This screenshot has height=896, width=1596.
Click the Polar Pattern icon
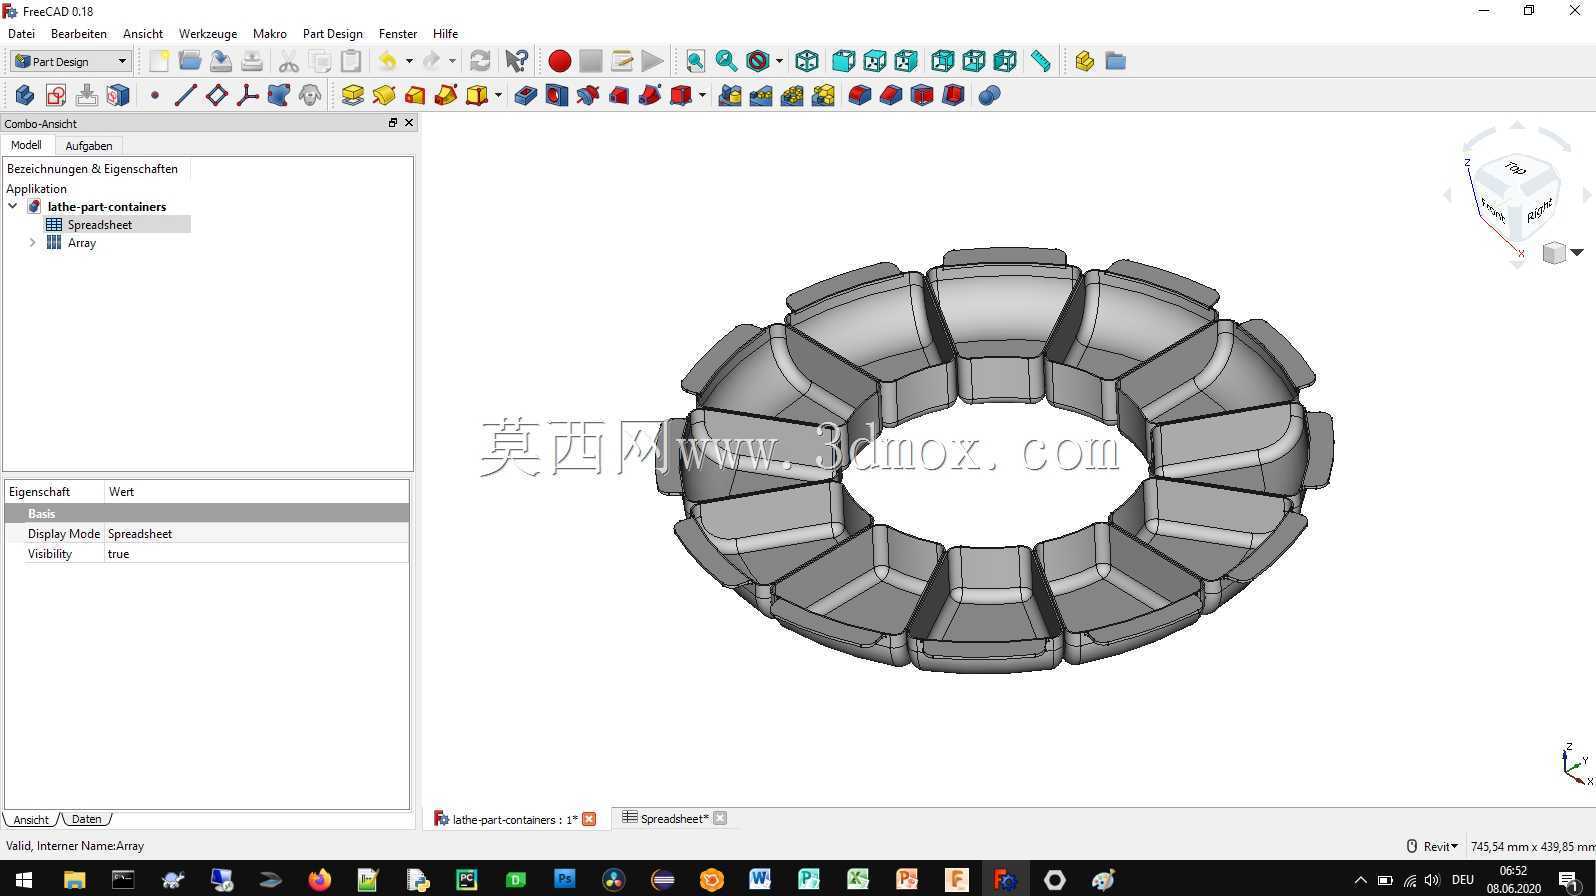pos(792,95)
